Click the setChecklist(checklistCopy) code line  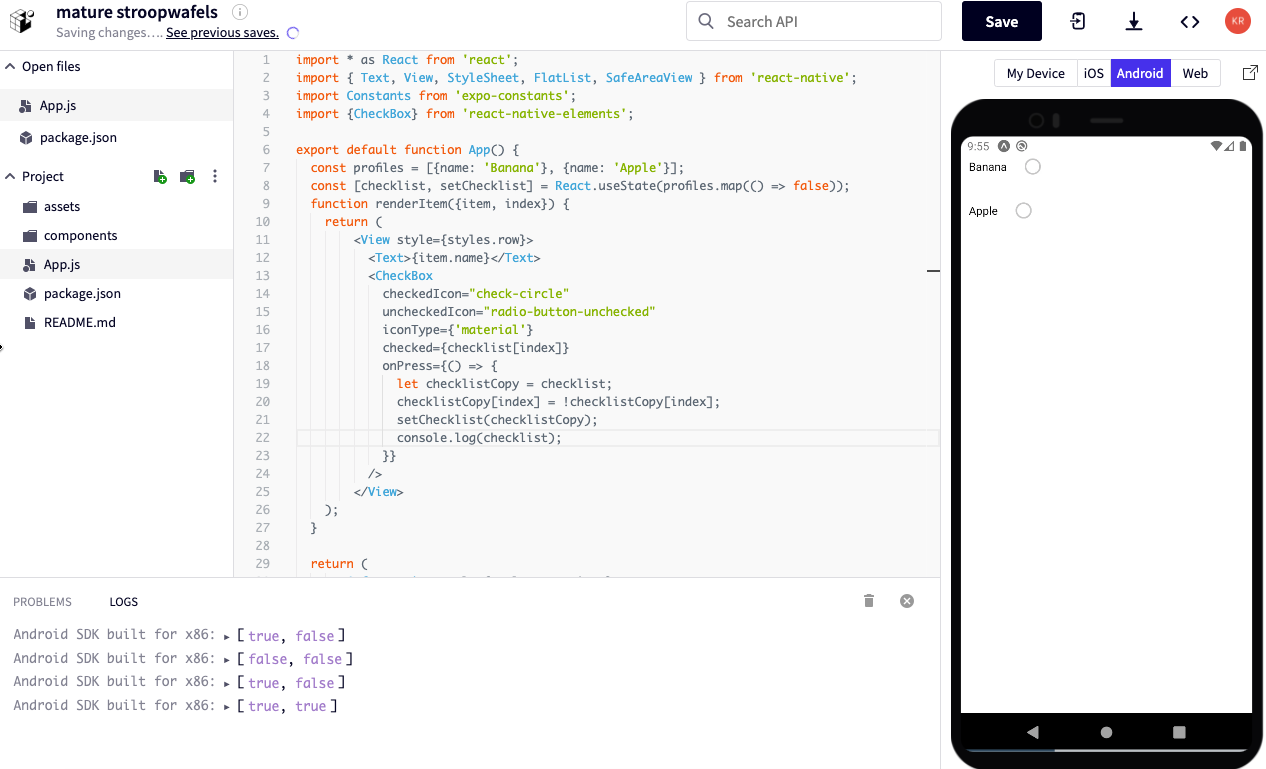[497, 420]
